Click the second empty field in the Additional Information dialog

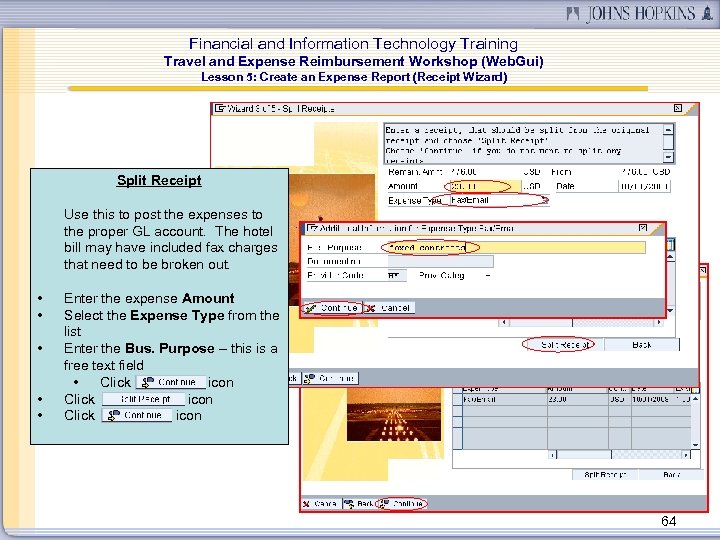click(x=441, y=261)
